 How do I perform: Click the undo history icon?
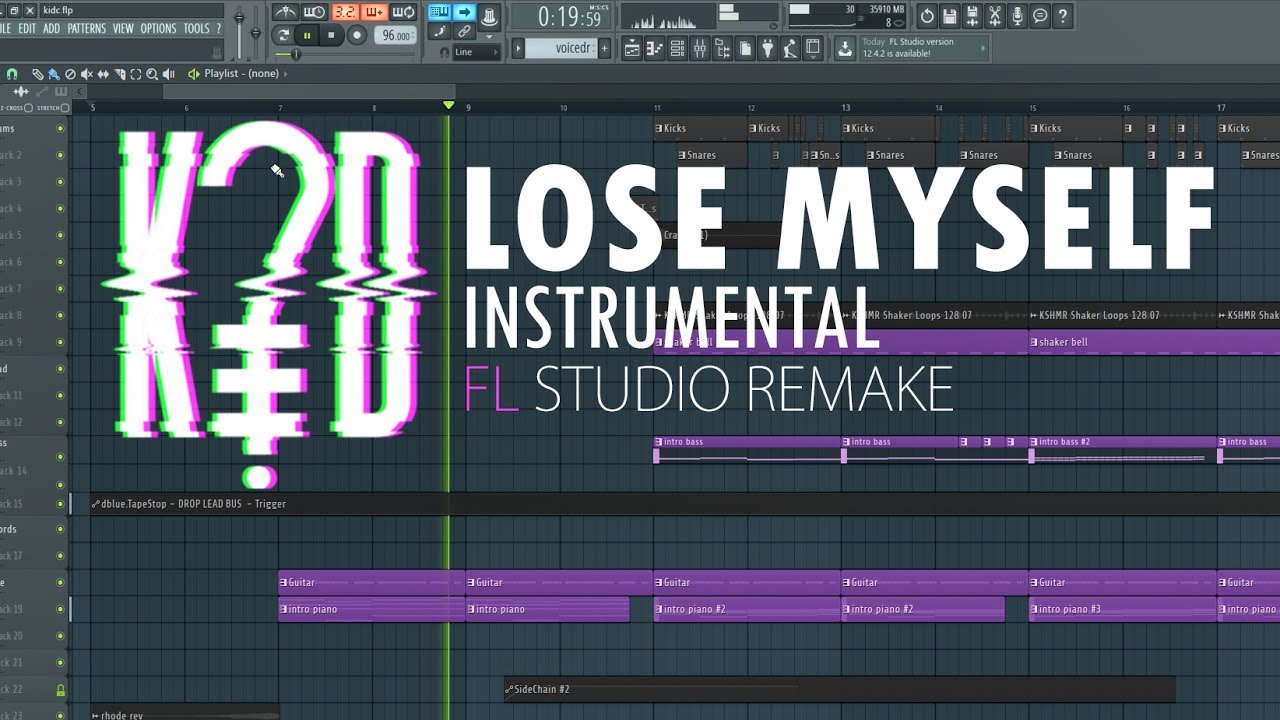tap(927, 16)
